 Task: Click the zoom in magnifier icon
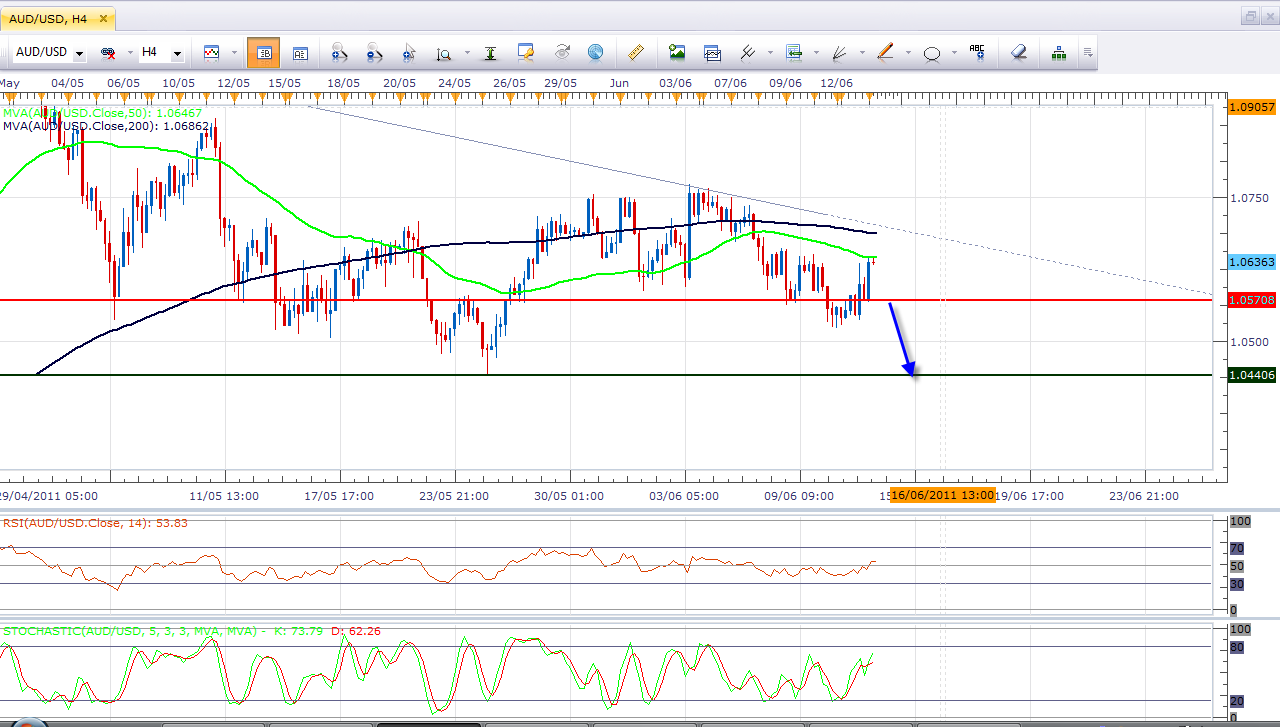click(x=338, y=53)
